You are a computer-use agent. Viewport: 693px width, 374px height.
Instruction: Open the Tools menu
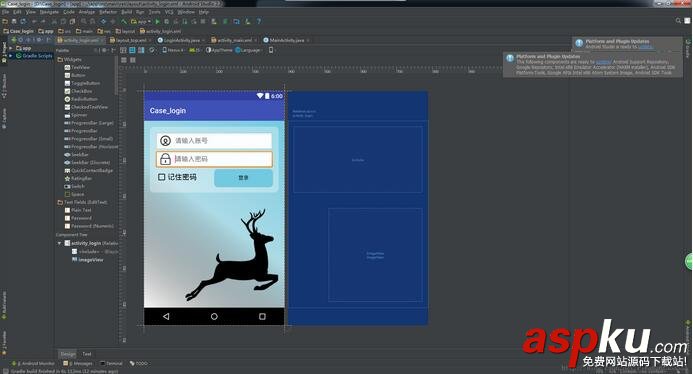point(155,12)
